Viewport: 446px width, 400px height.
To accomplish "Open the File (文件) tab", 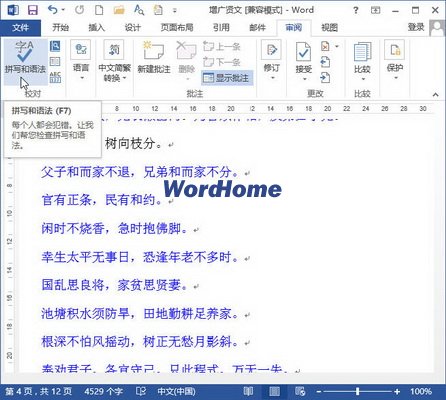I will [x=20, y=27].
